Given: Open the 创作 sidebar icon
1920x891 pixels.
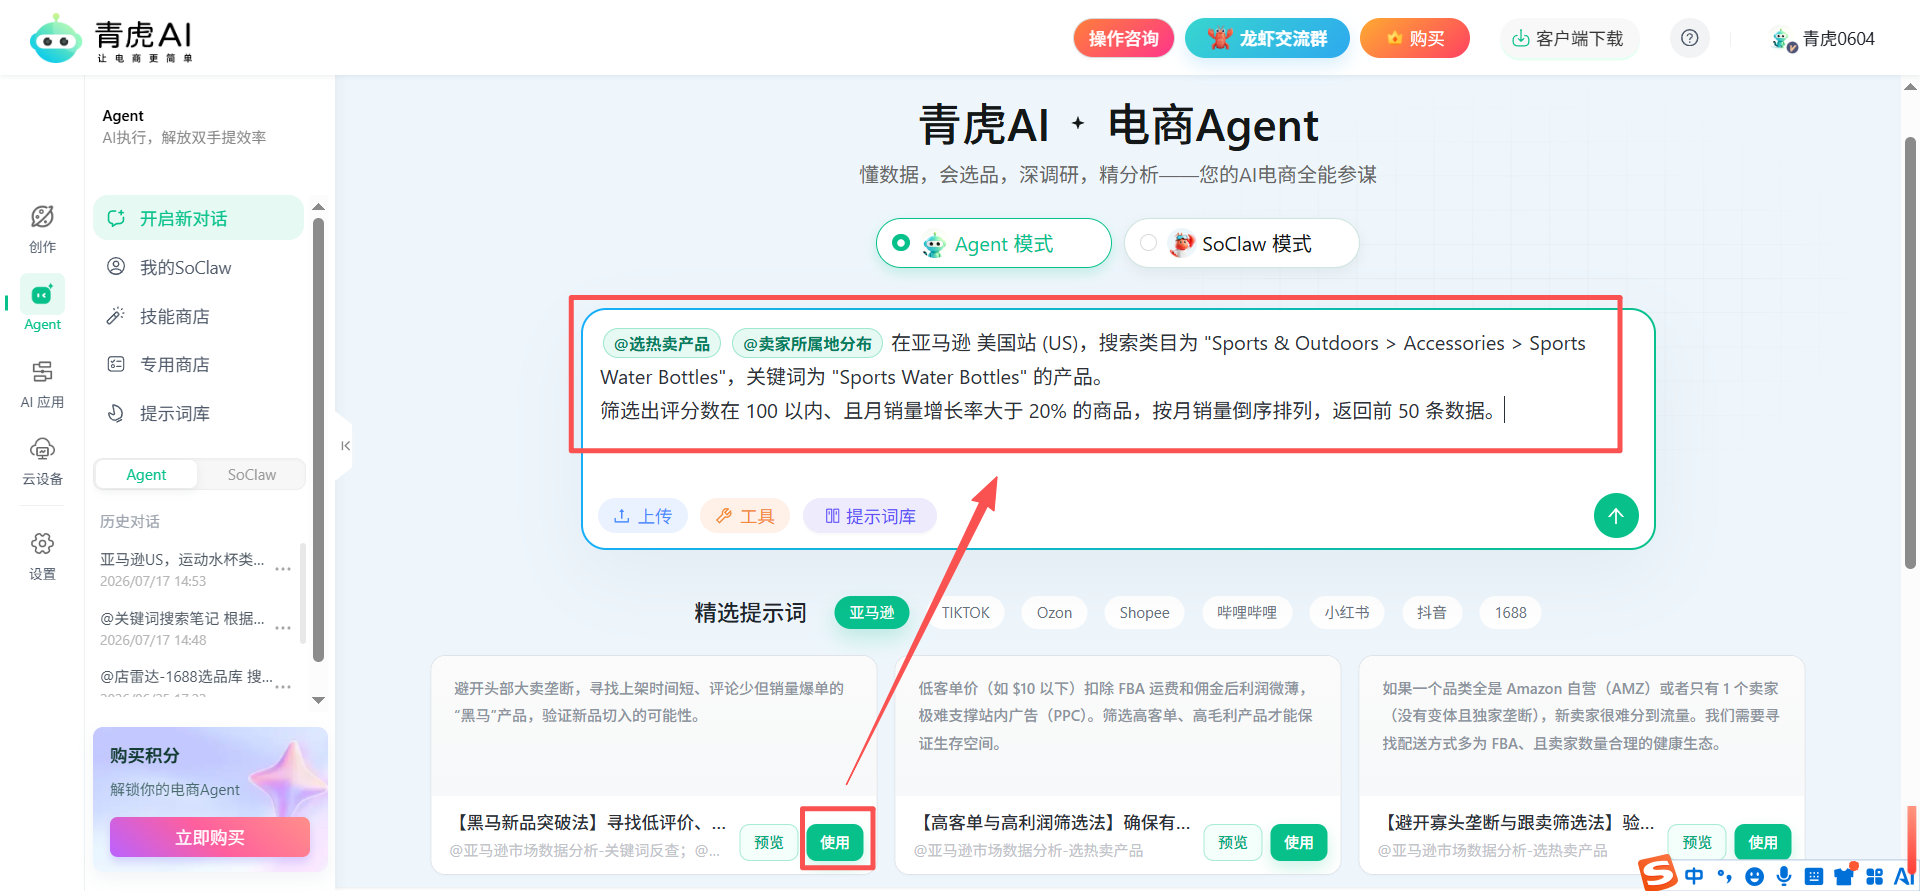Looking at the screenshot, I should (x=42, y=228).
